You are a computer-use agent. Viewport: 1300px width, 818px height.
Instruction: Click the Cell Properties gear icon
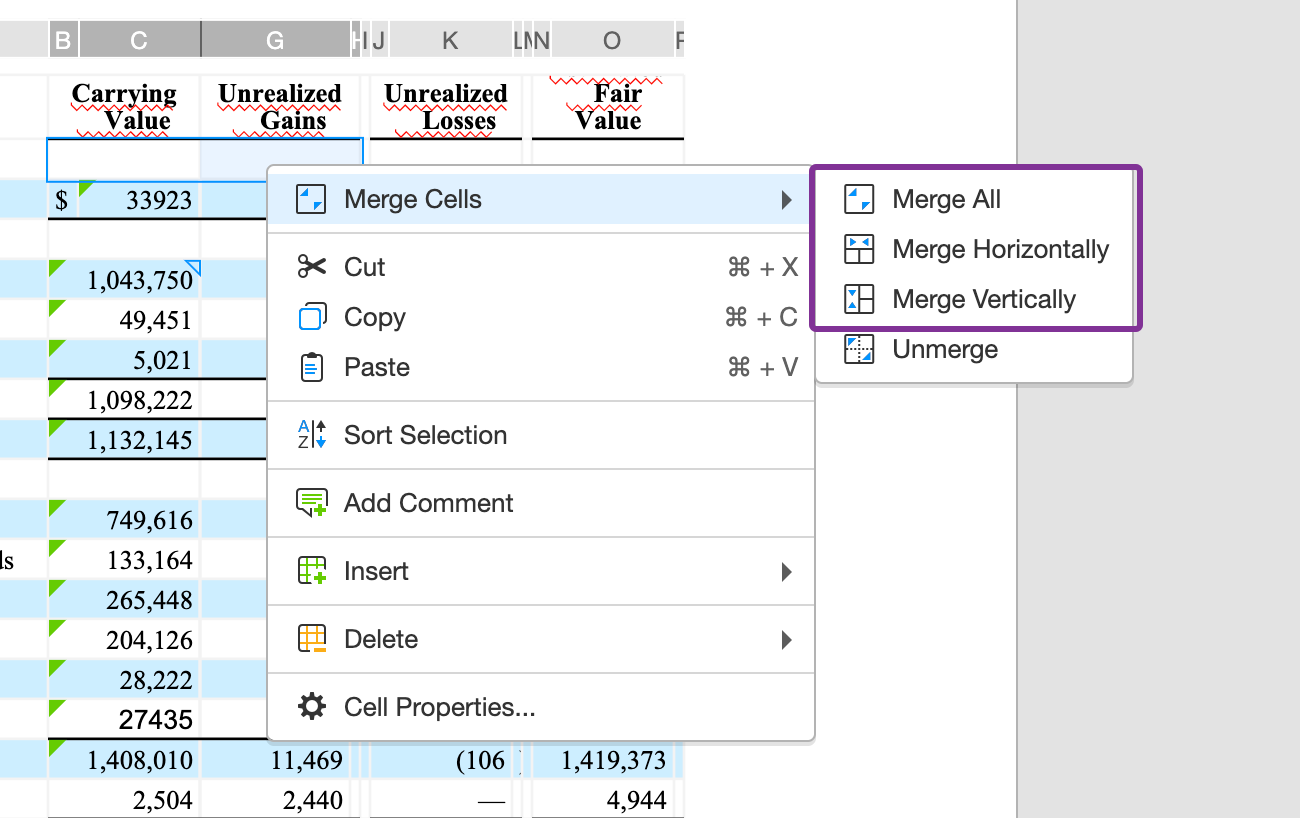[311, 707]
